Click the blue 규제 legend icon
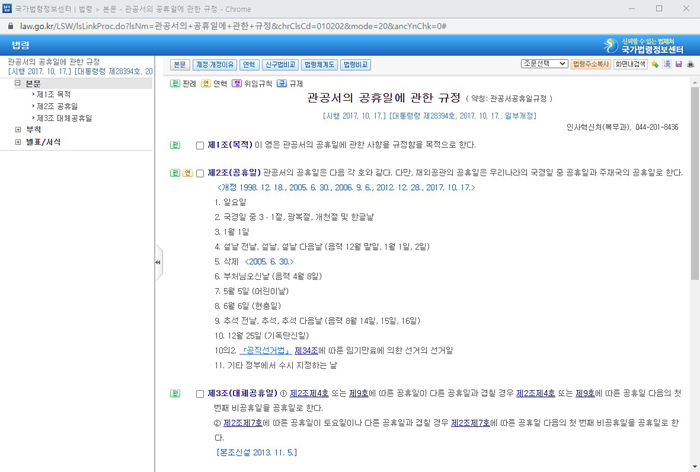The width and height of the screenshot is (700, 472). pos(282,84)
